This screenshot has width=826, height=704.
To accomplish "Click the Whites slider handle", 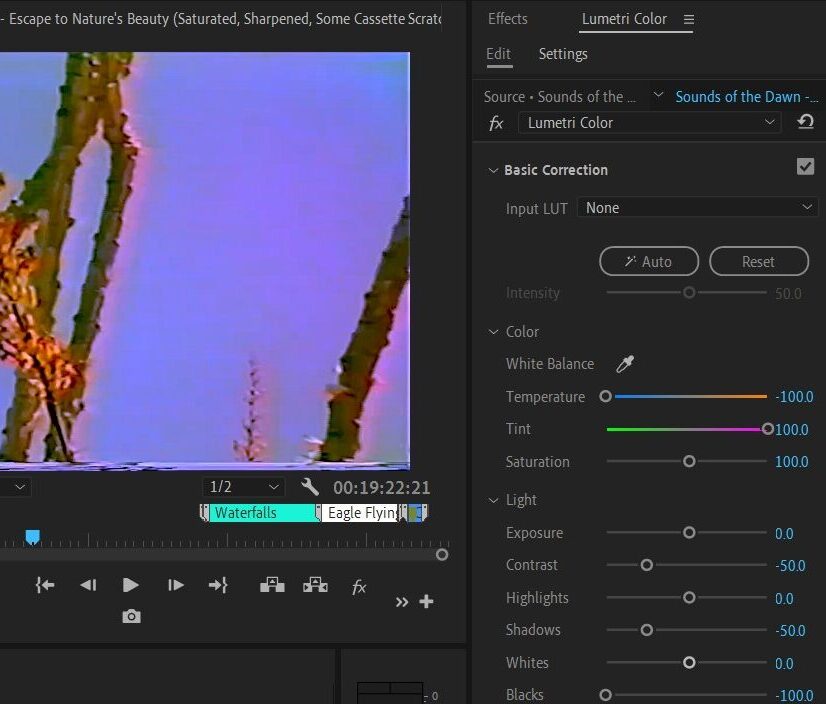I will [689, 662].
